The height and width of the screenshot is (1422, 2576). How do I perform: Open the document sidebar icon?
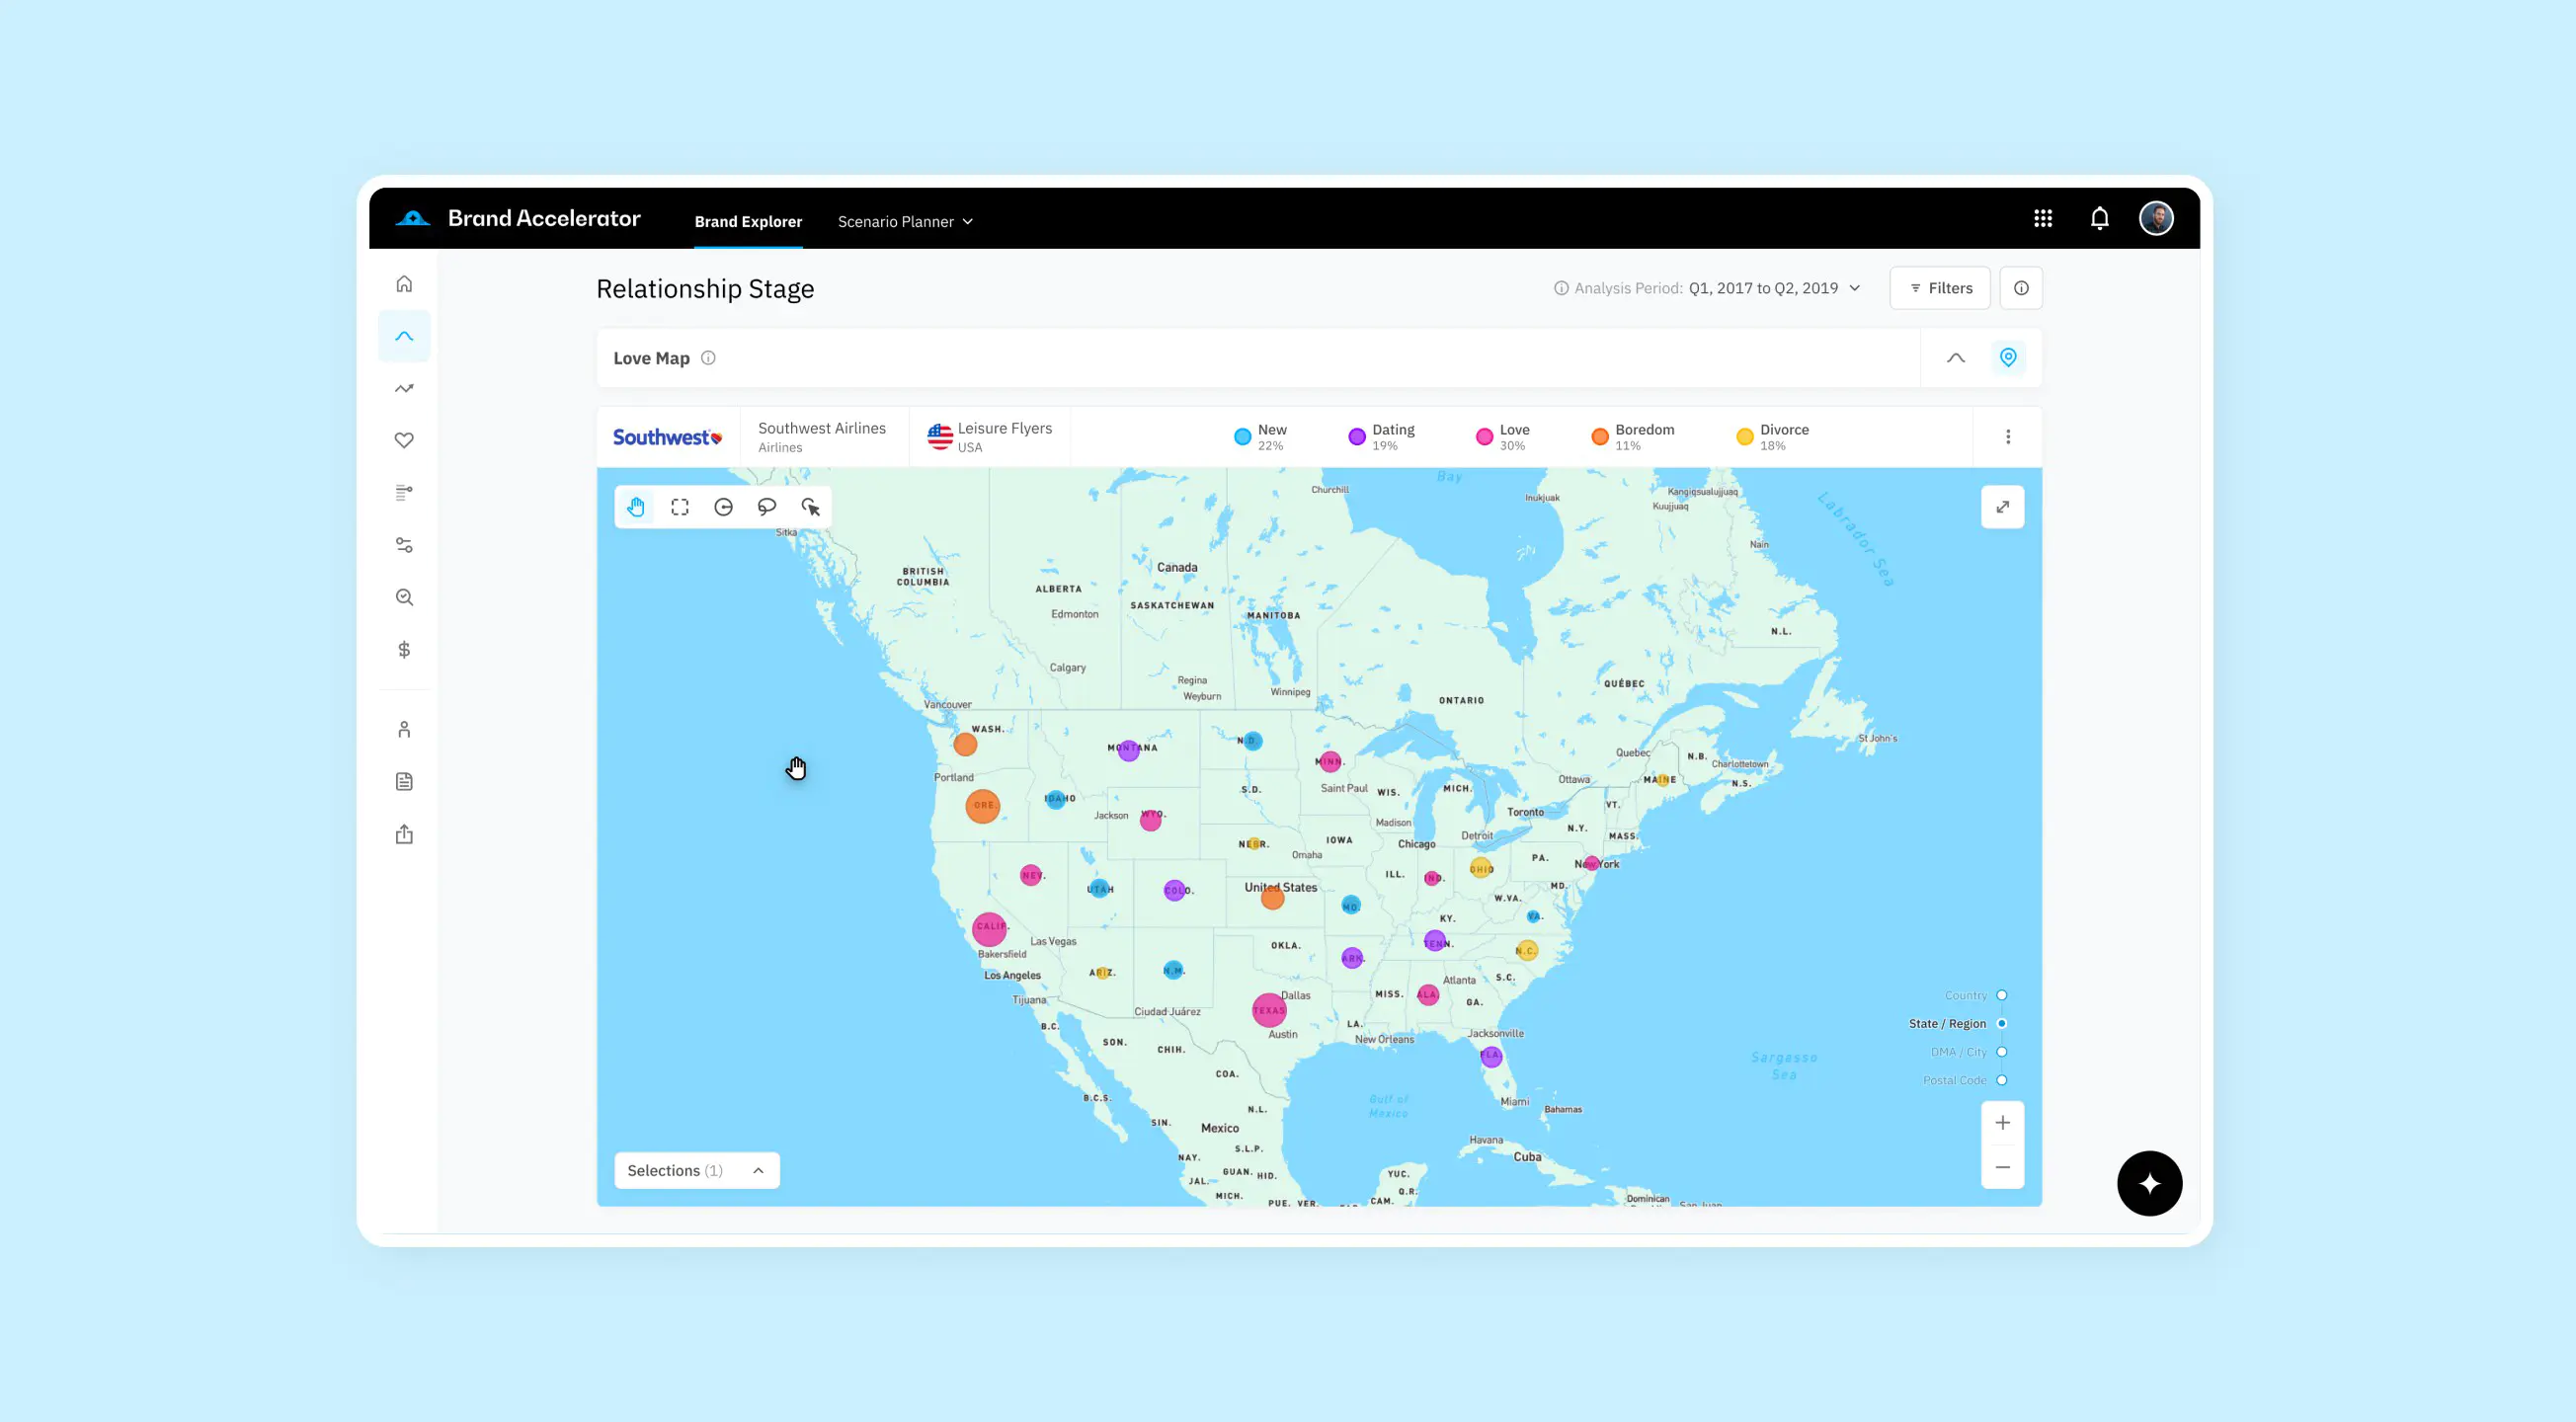[x=404, y=781]
